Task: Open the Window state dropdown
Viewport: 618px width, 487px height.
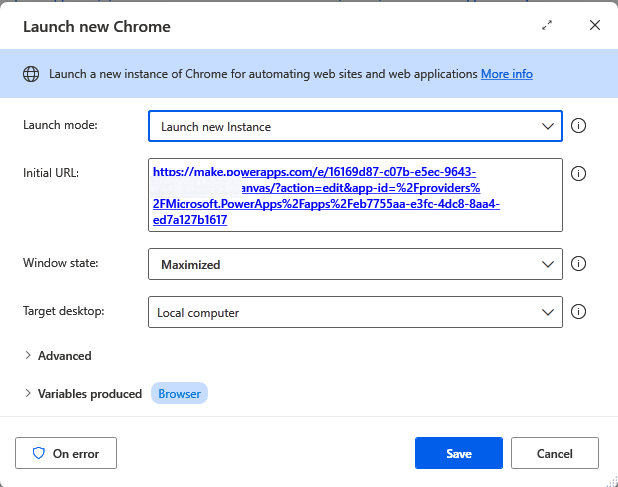Action: click(355, 264)
